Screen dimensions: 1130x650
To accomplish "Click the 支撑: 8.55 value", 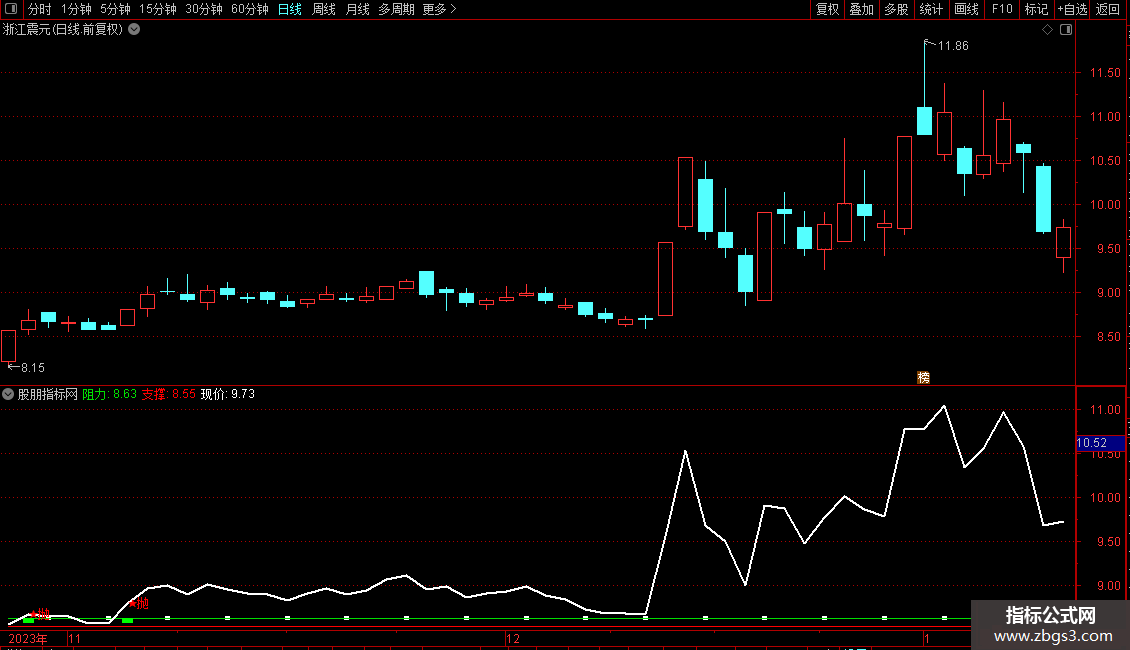I will (169, 394).
